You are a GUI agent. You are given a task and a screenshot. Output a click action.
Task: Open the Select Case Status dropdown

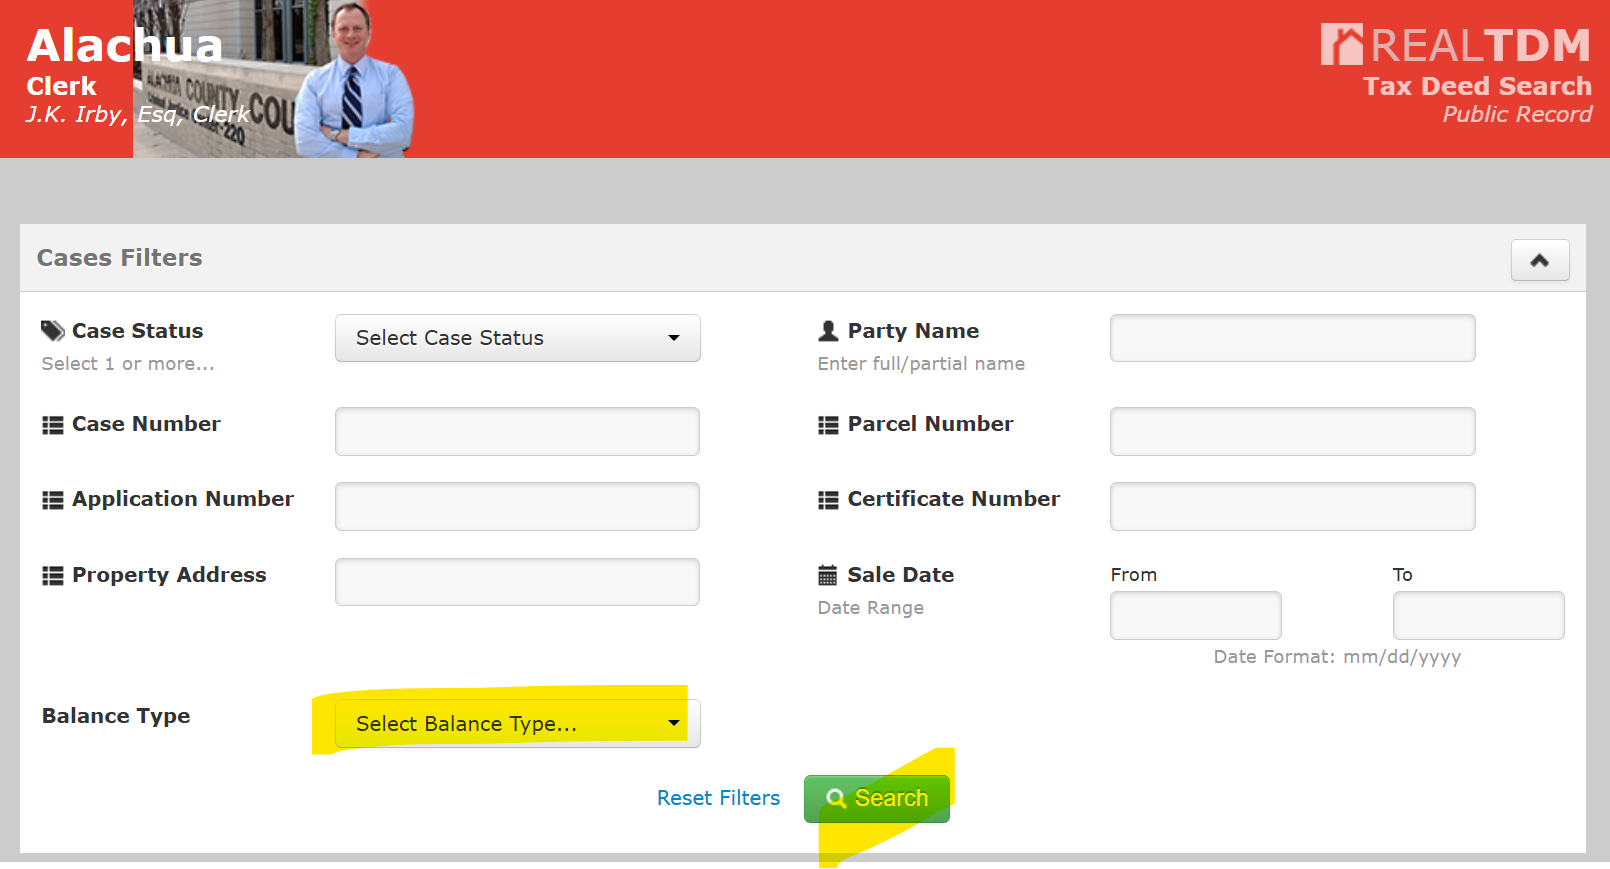click(517, 338)
